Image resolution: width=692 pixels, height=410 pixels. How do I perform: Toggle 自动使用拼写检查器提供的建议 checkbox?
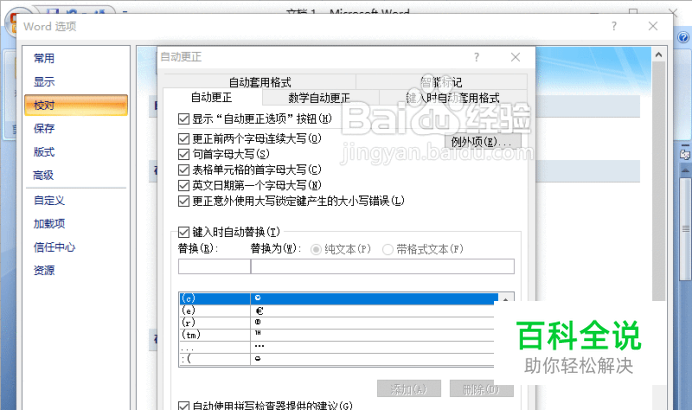click(184, 406)
